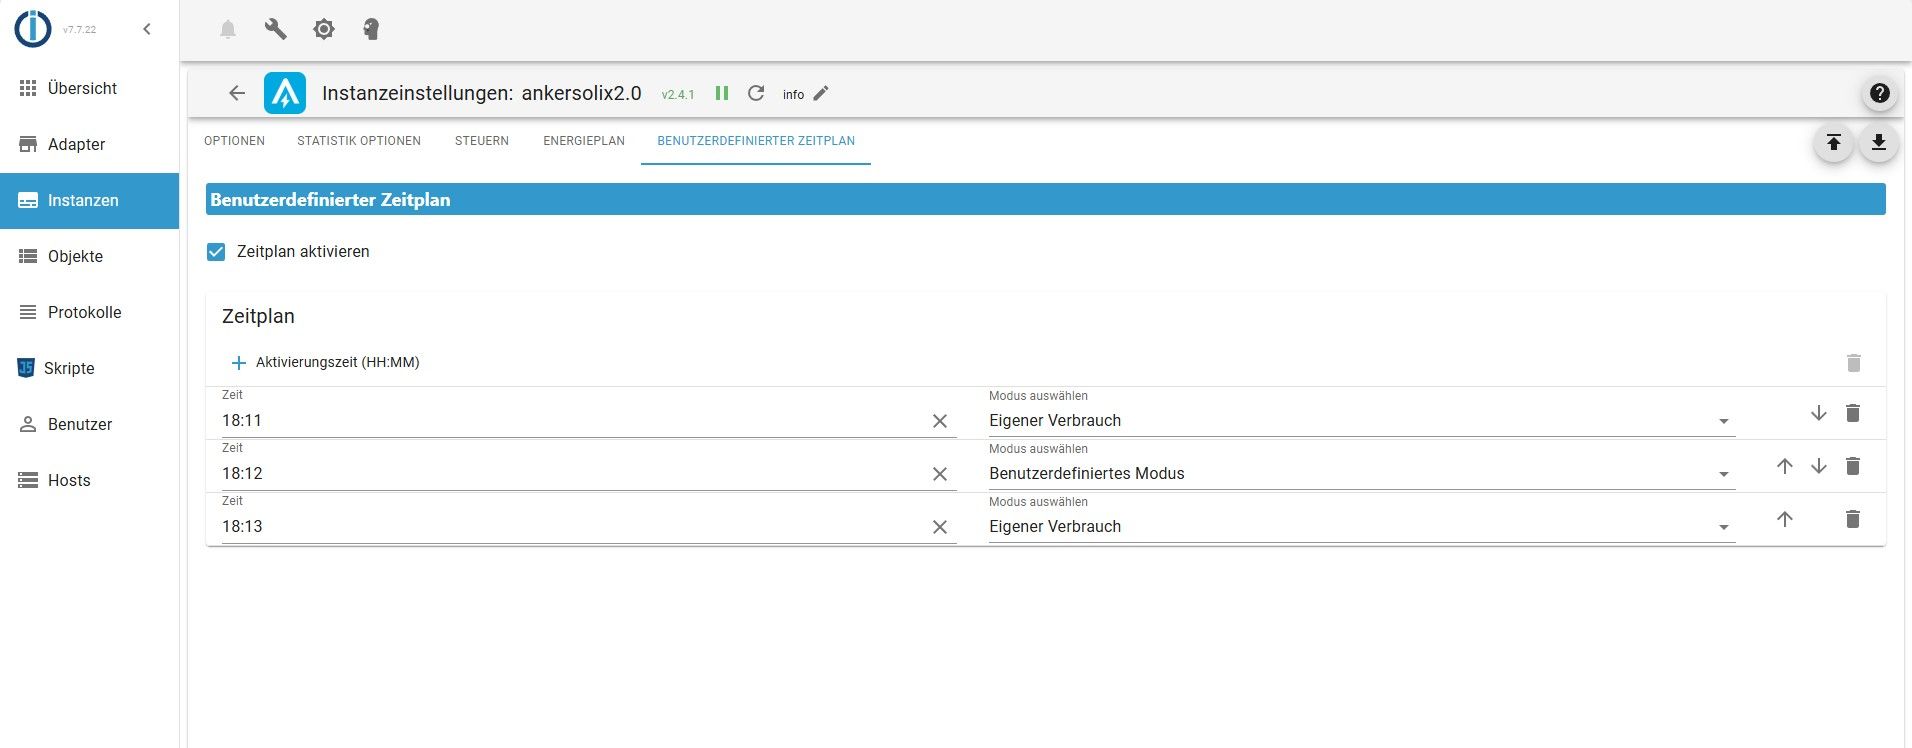Go back with the left arrow
This screenshot has height=748, width=1912.
[237, 93]
